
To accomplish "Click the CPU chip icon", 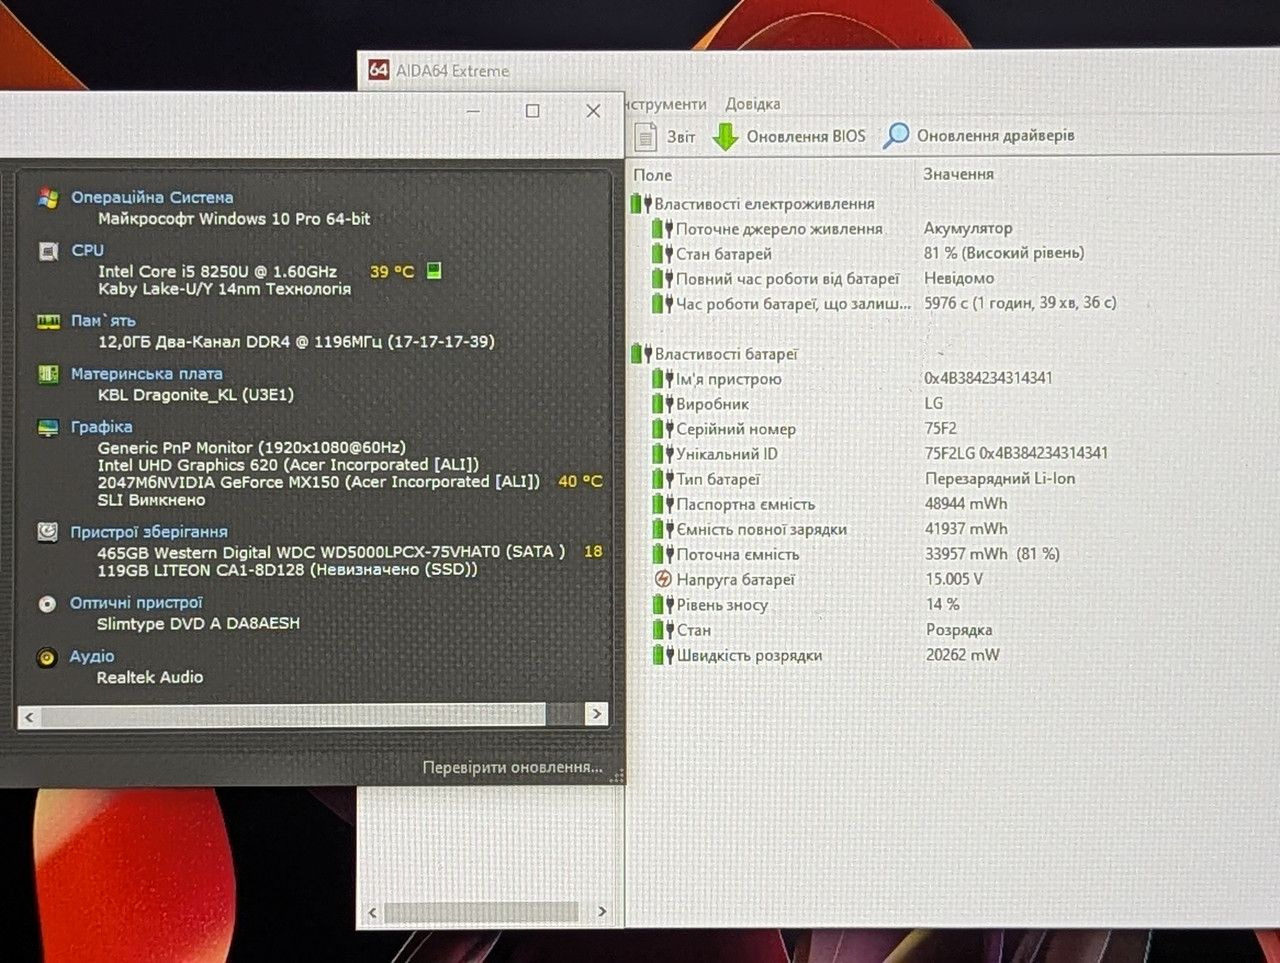I will click(x=48, y=251).
